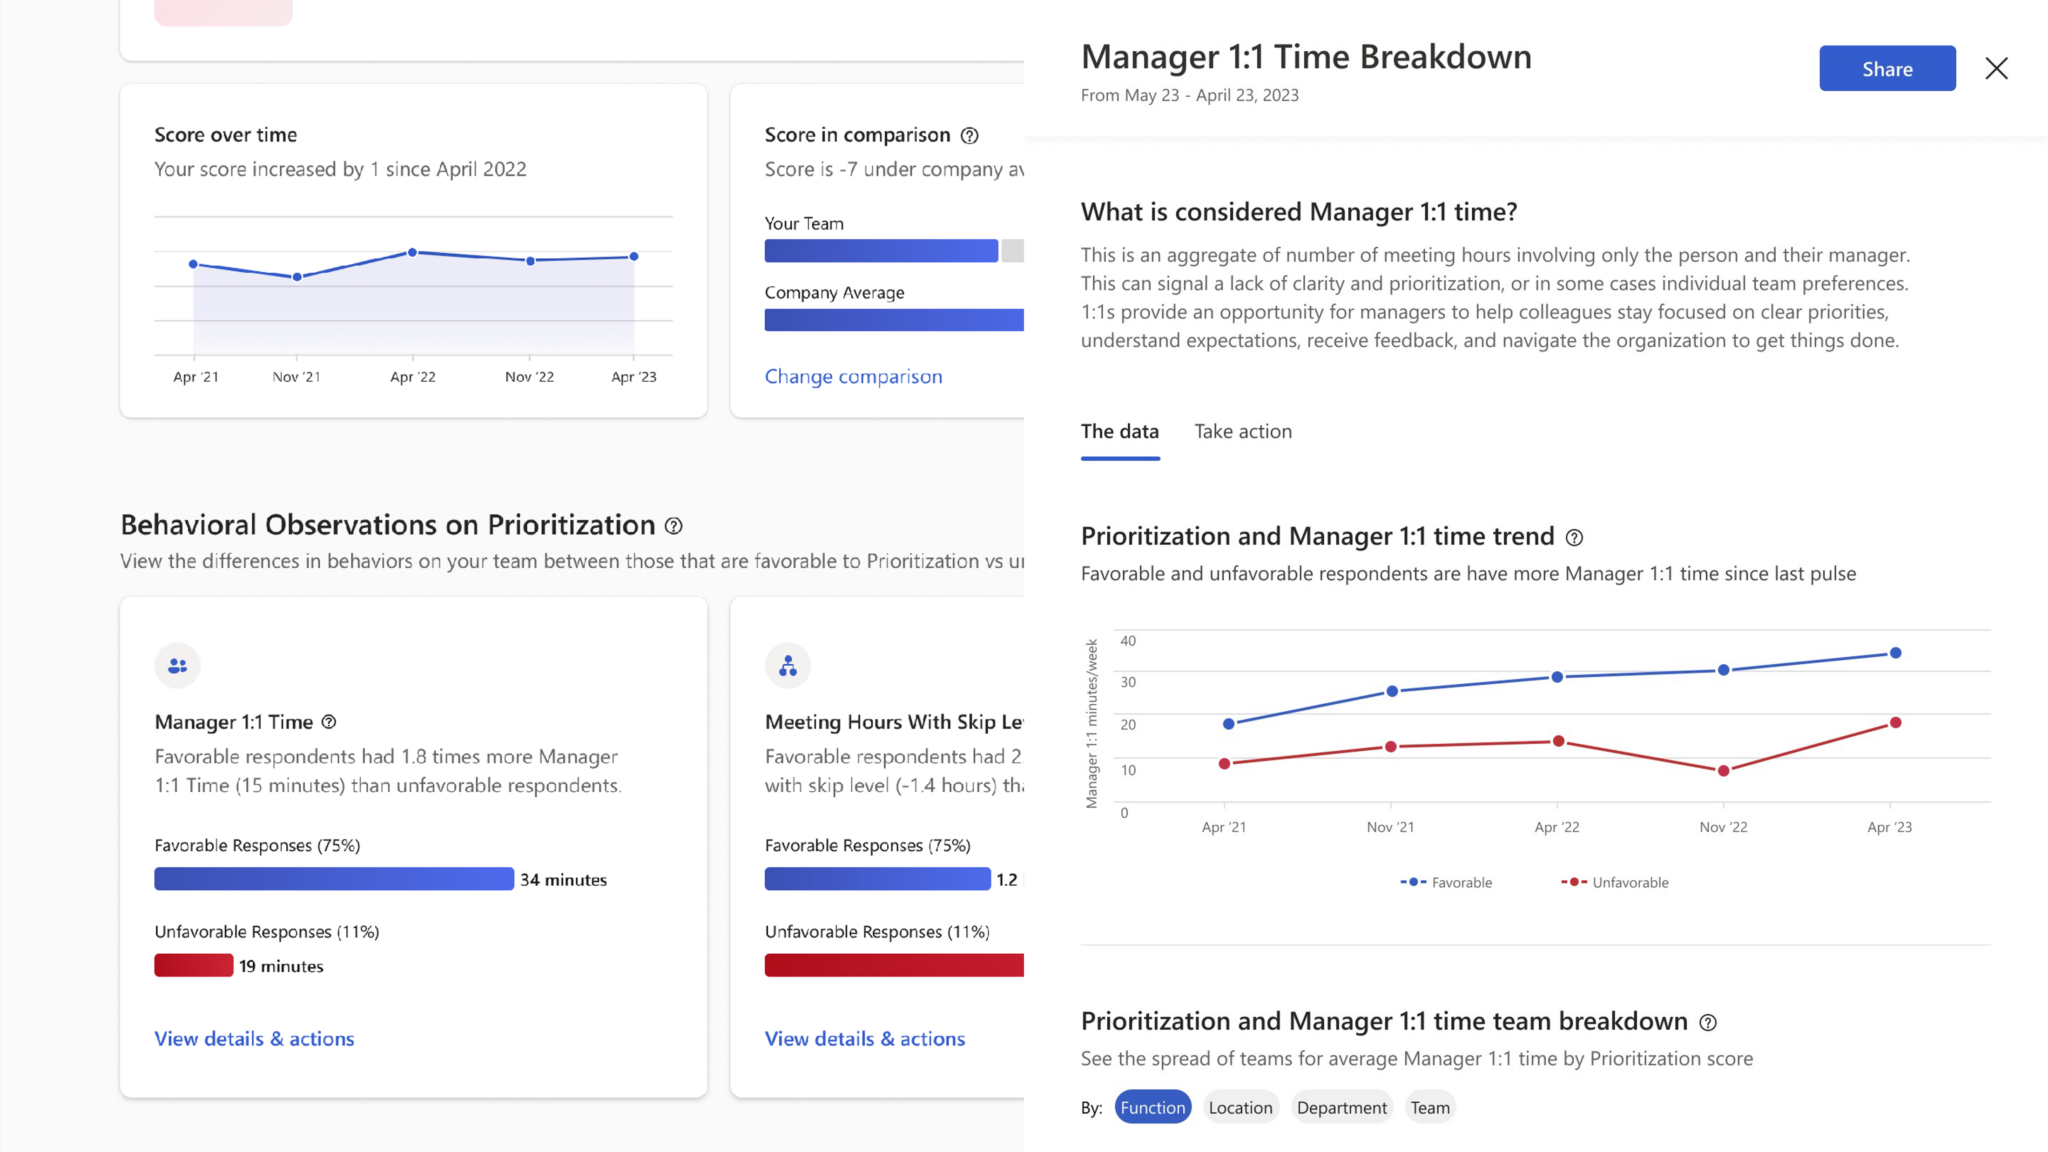Switch to the Take action tab

1243,432
